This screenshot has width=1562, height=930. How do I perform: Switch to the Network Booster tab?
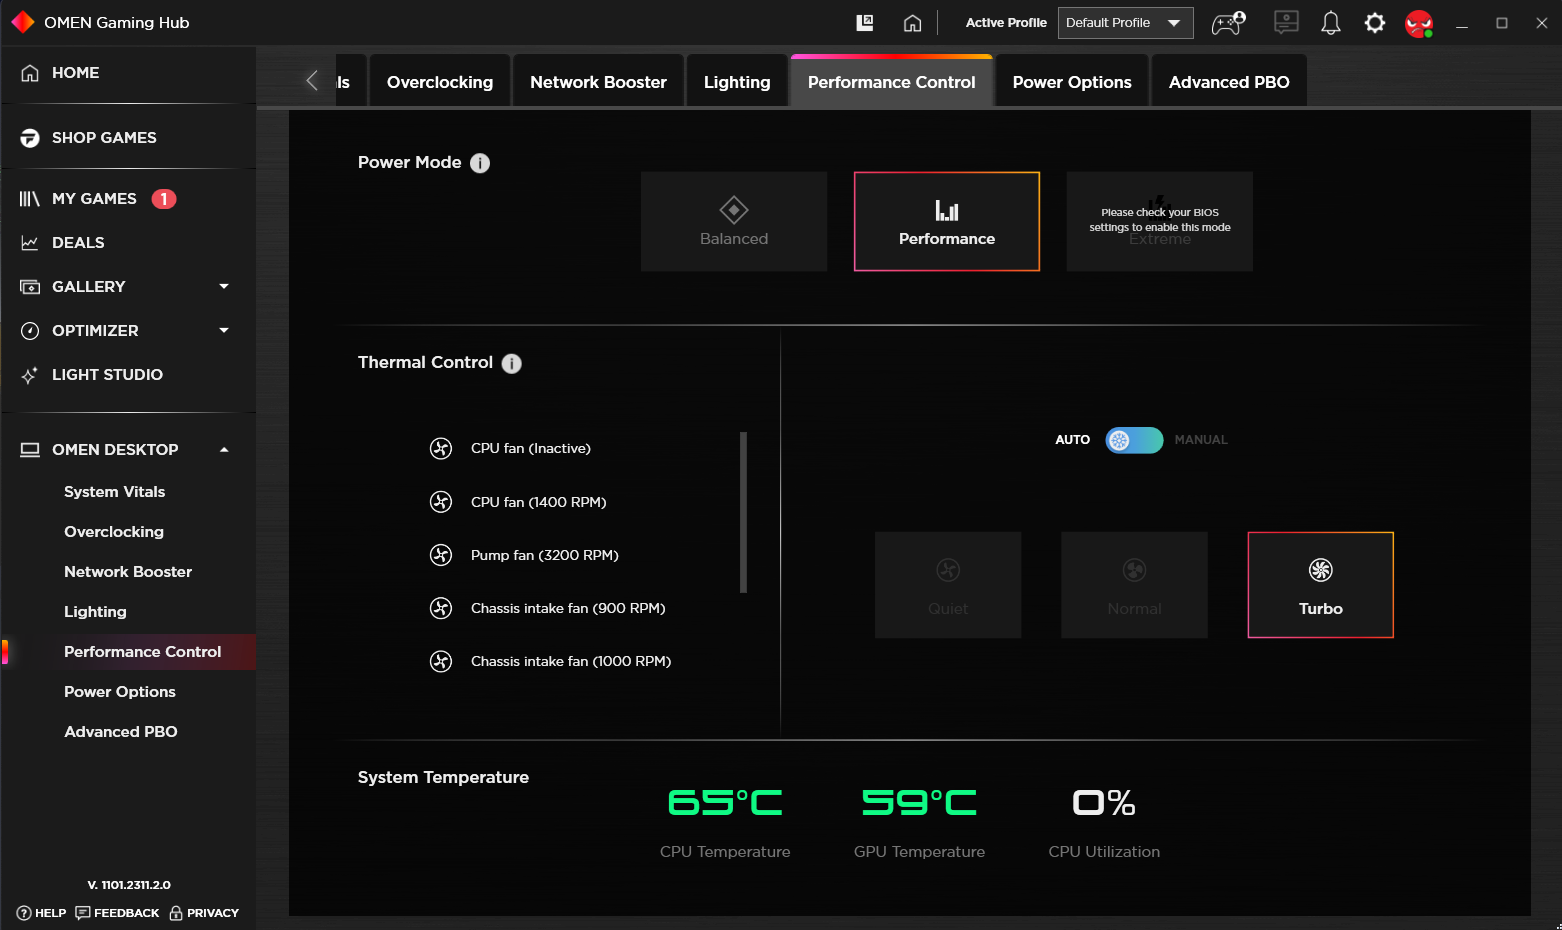pos(598,82)
